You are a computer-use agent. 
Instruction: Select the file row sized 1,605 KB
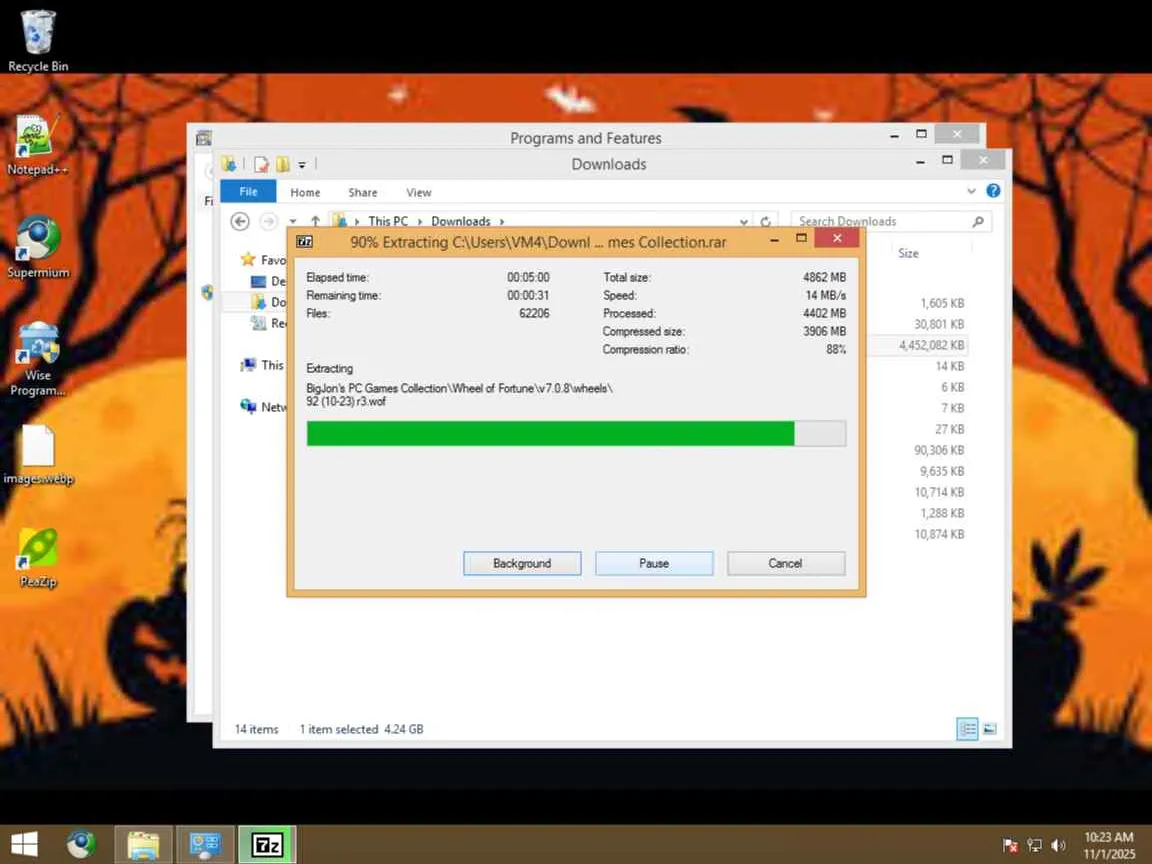(918, 303)
